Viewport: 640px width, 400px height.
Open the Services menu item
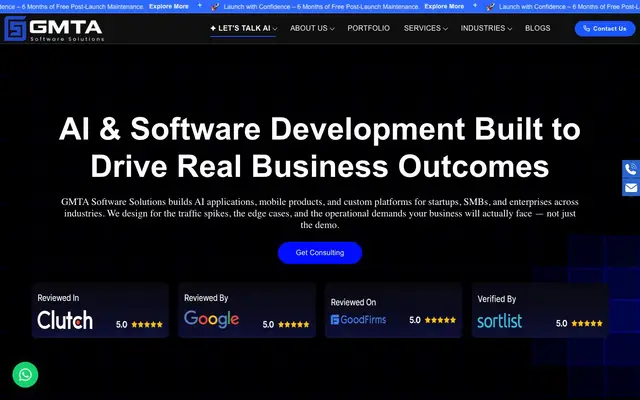(426, 28)
